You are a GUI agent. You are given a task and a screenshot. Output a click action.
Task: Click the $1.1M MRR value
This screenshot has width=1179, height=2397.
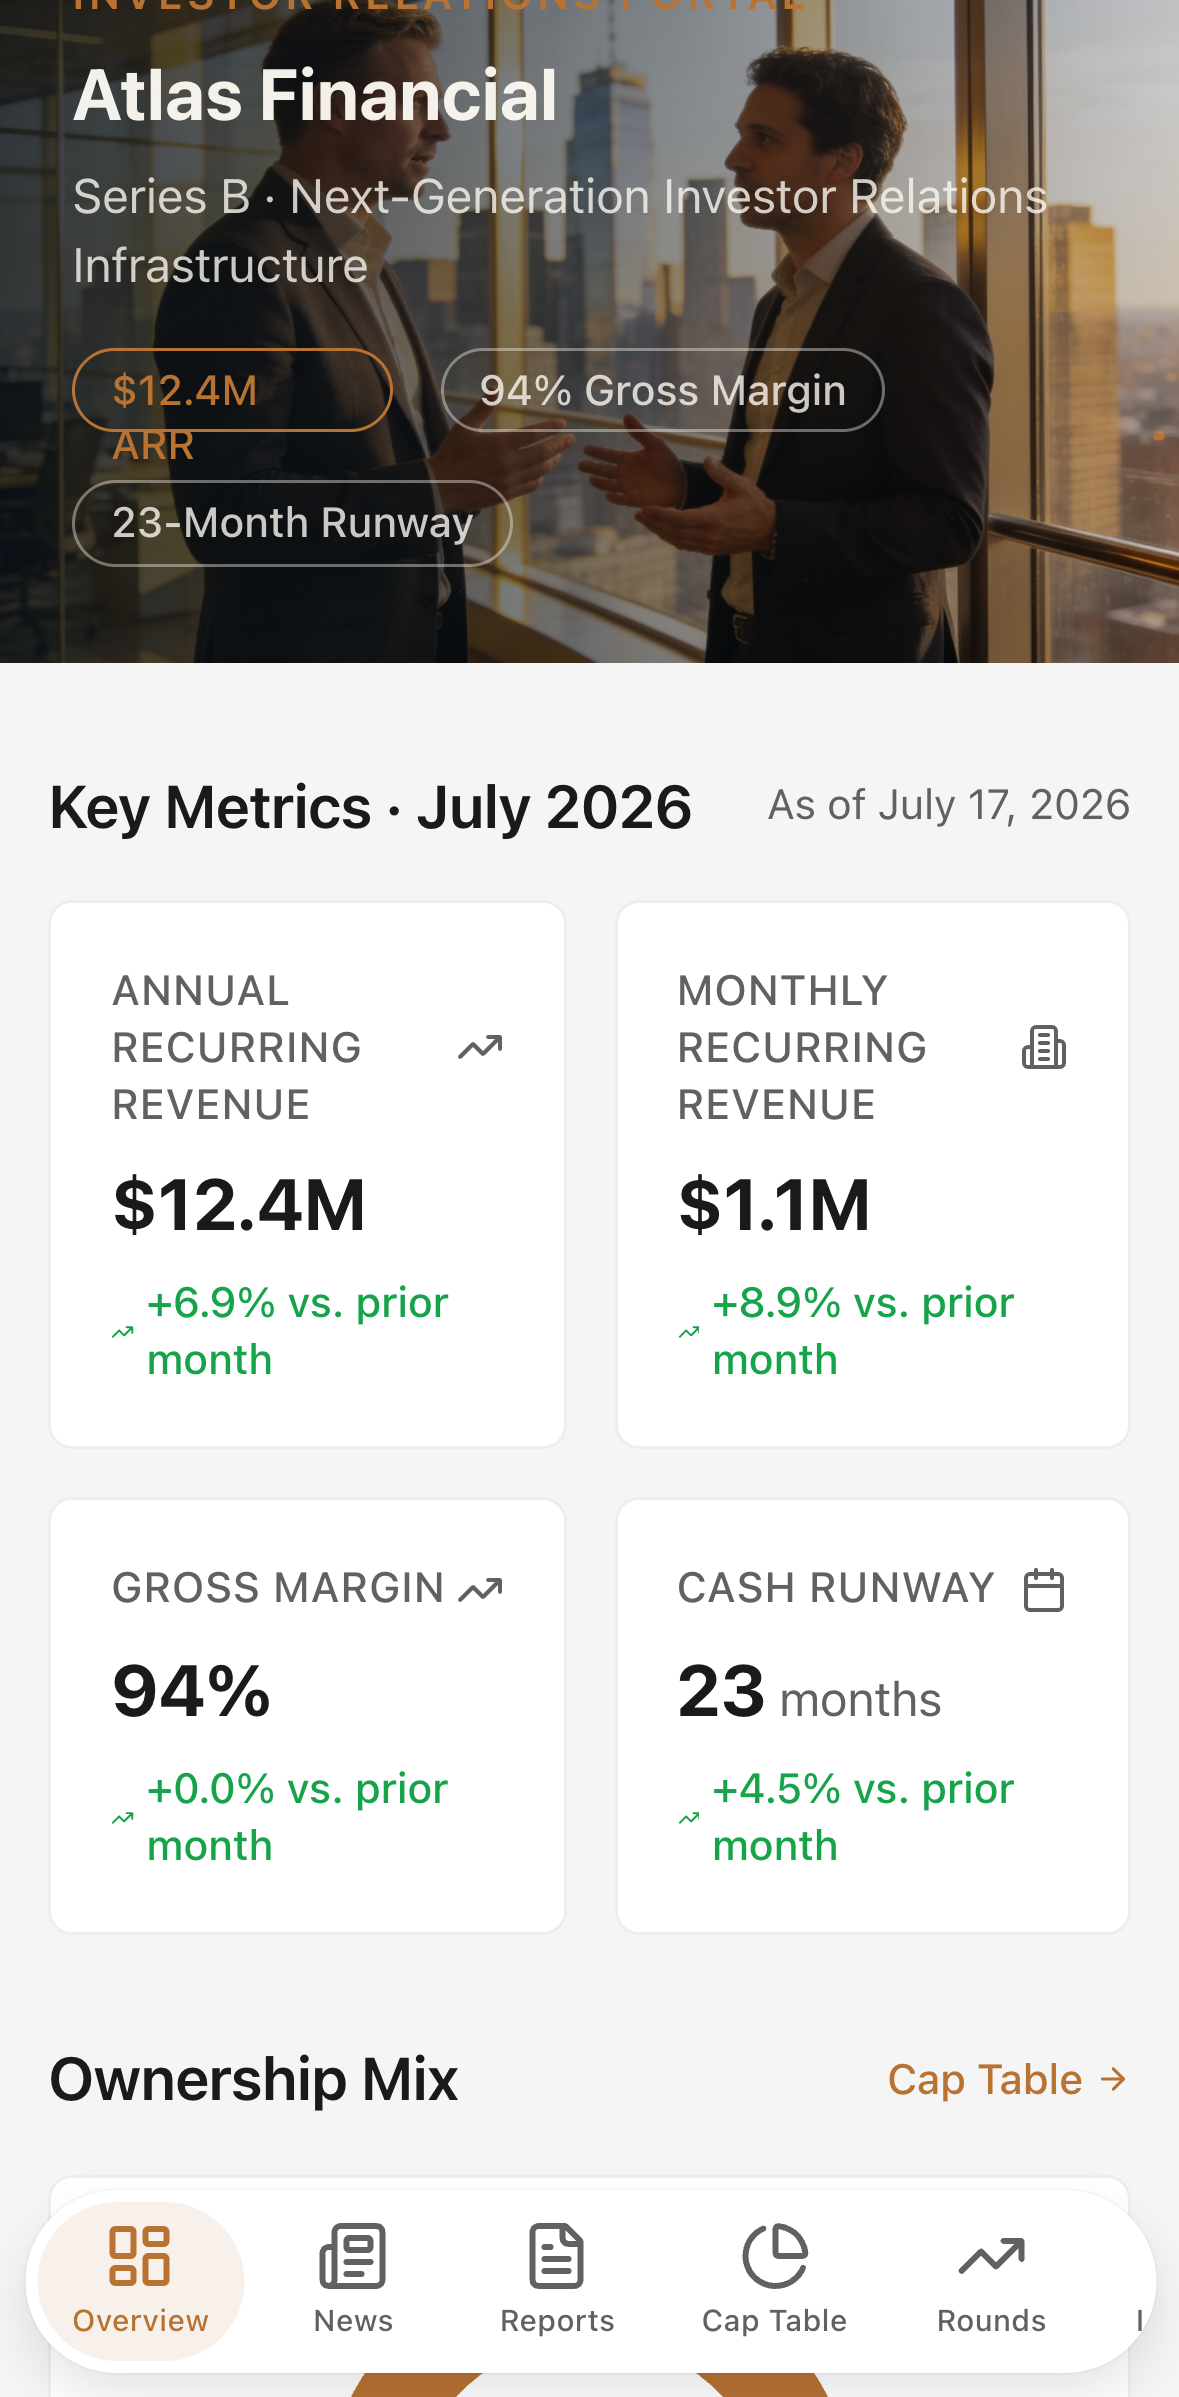tap(775, 1205)
